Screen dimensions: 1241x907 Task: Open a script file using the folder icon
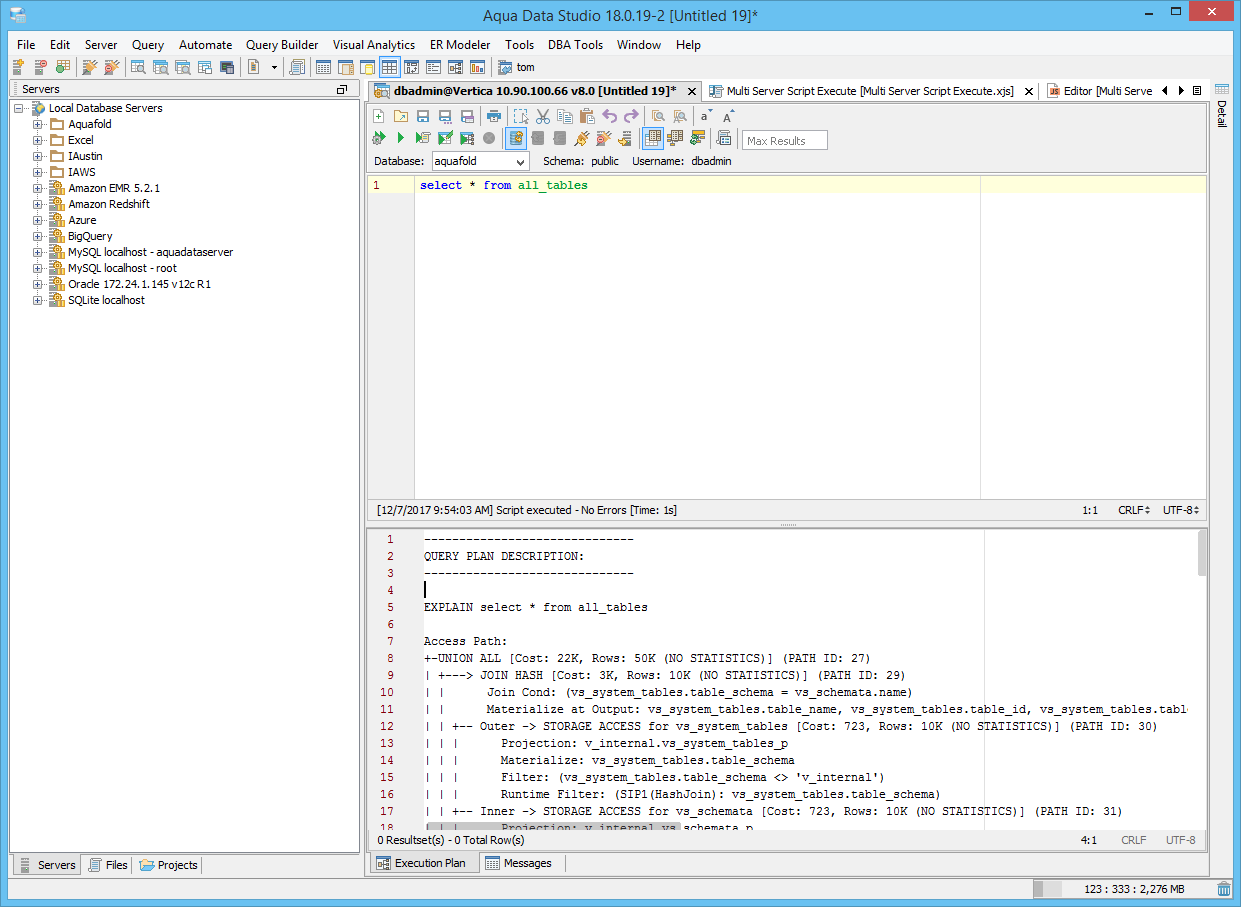click(400, 116)
